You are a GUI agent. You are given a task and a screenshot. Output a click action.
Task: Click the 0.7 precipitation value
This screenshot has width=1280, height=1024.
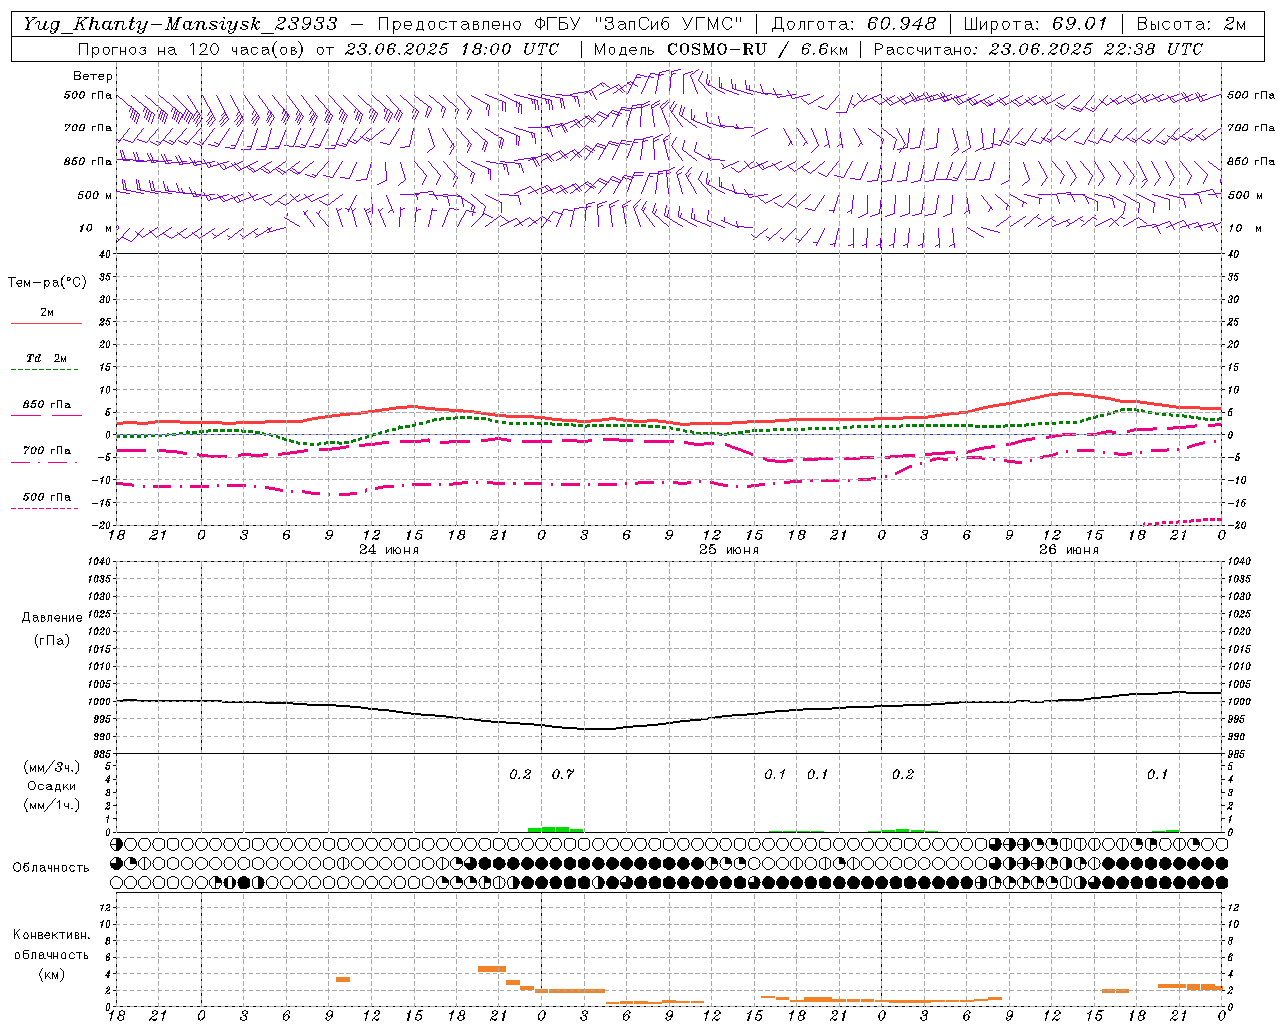point(563,775)
